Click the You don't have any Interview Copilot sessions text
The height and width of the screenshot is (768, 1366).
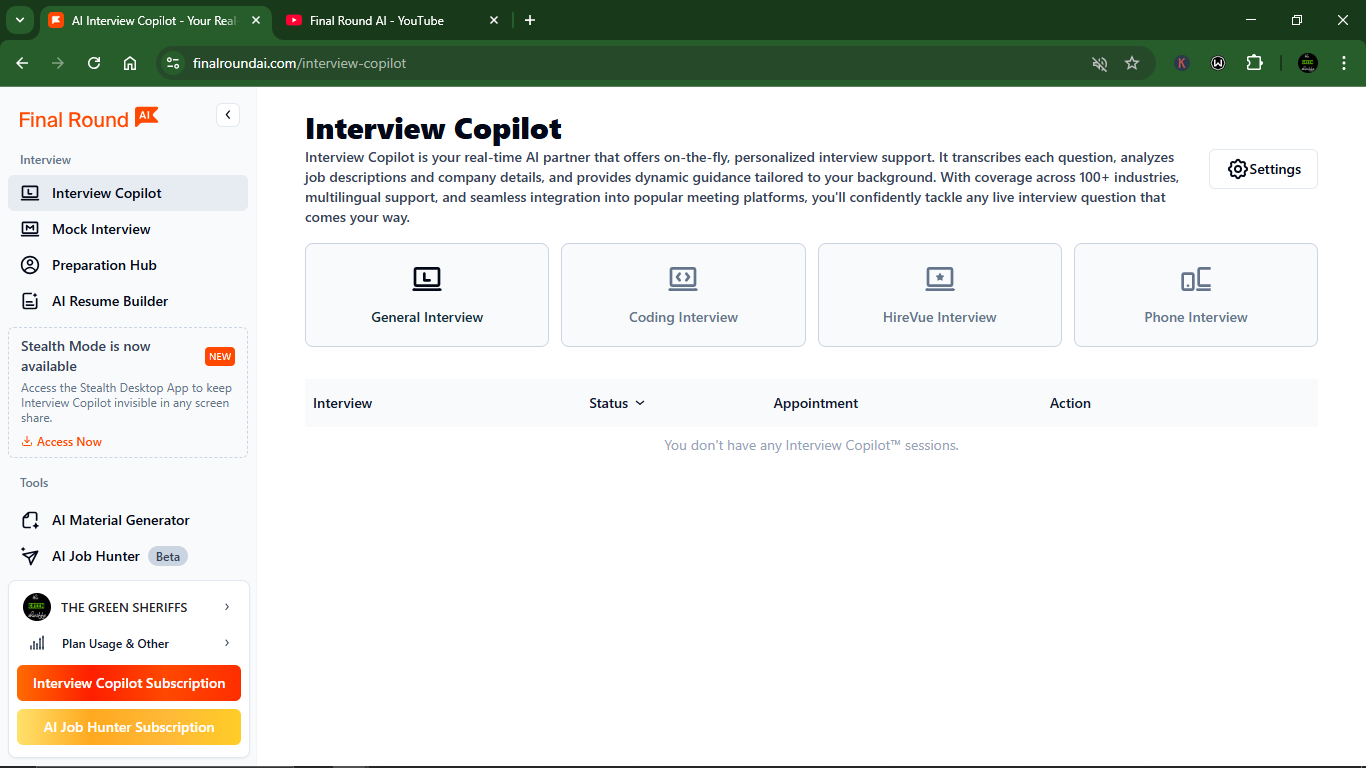pyautogui.click(x=811, y=445)
